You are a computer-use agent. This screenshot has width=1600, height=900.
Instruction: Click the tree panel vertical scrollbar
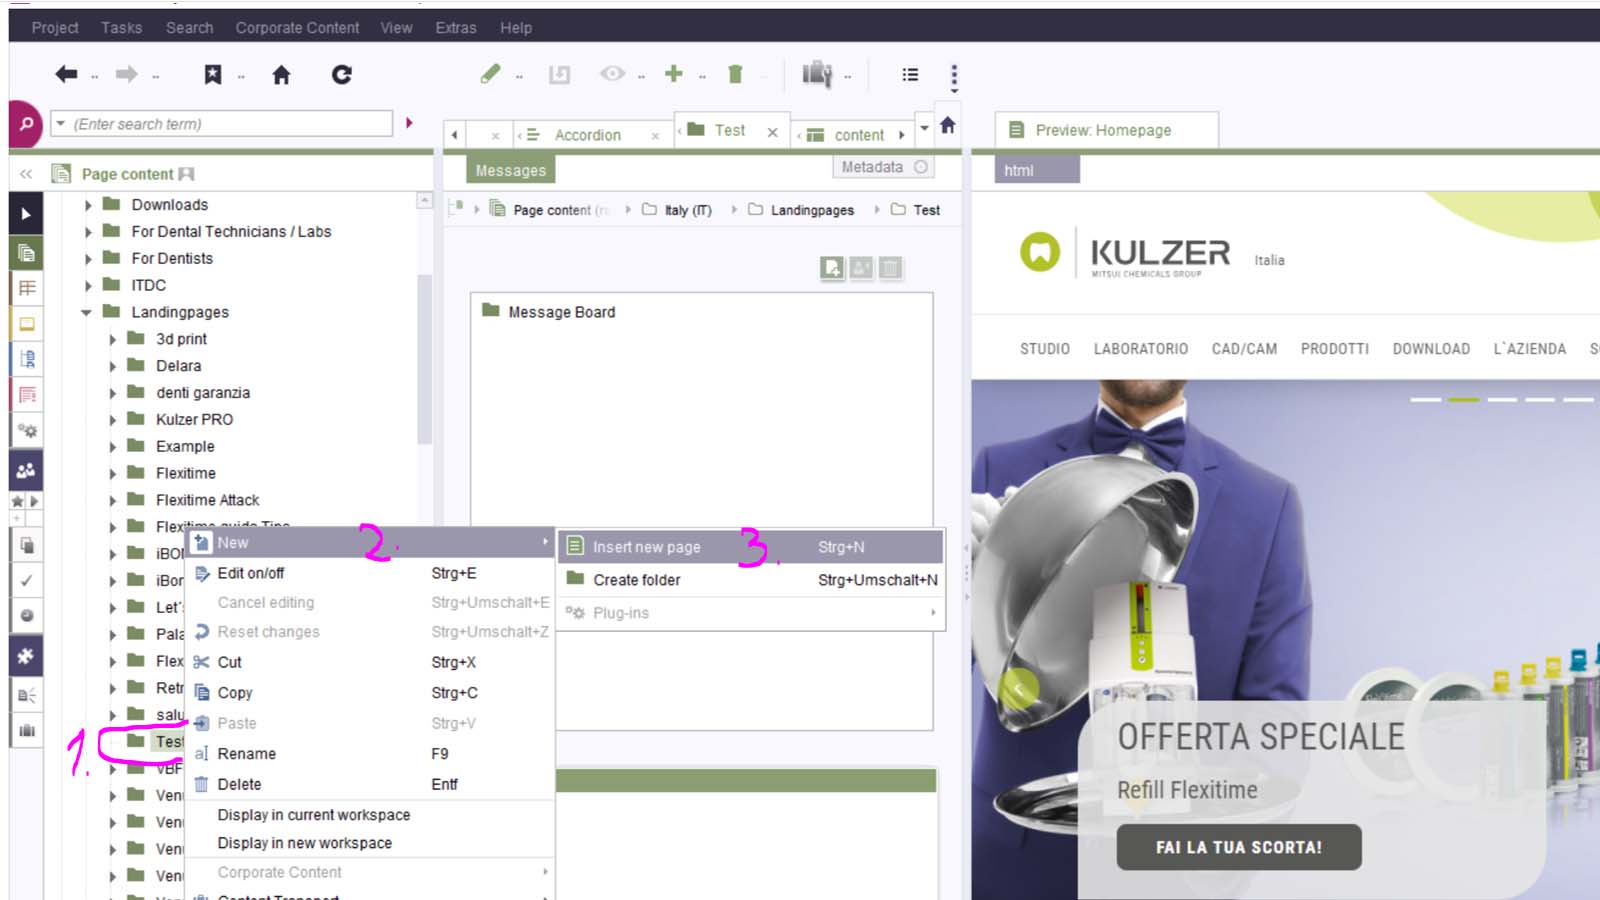[424, 360]
